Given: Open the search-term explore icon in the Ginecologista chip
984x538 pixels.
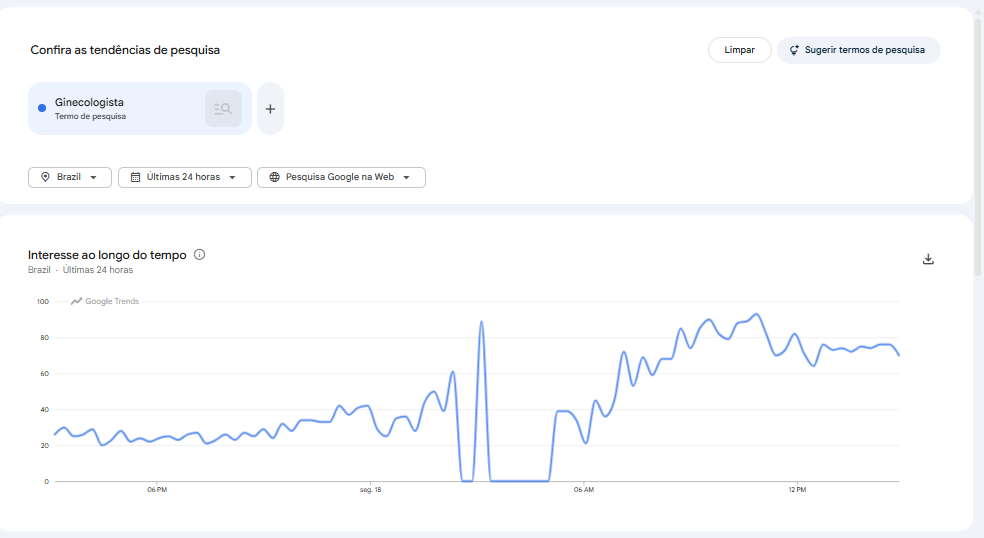Looking at the screenshot, I should click(x=223, y=109).
